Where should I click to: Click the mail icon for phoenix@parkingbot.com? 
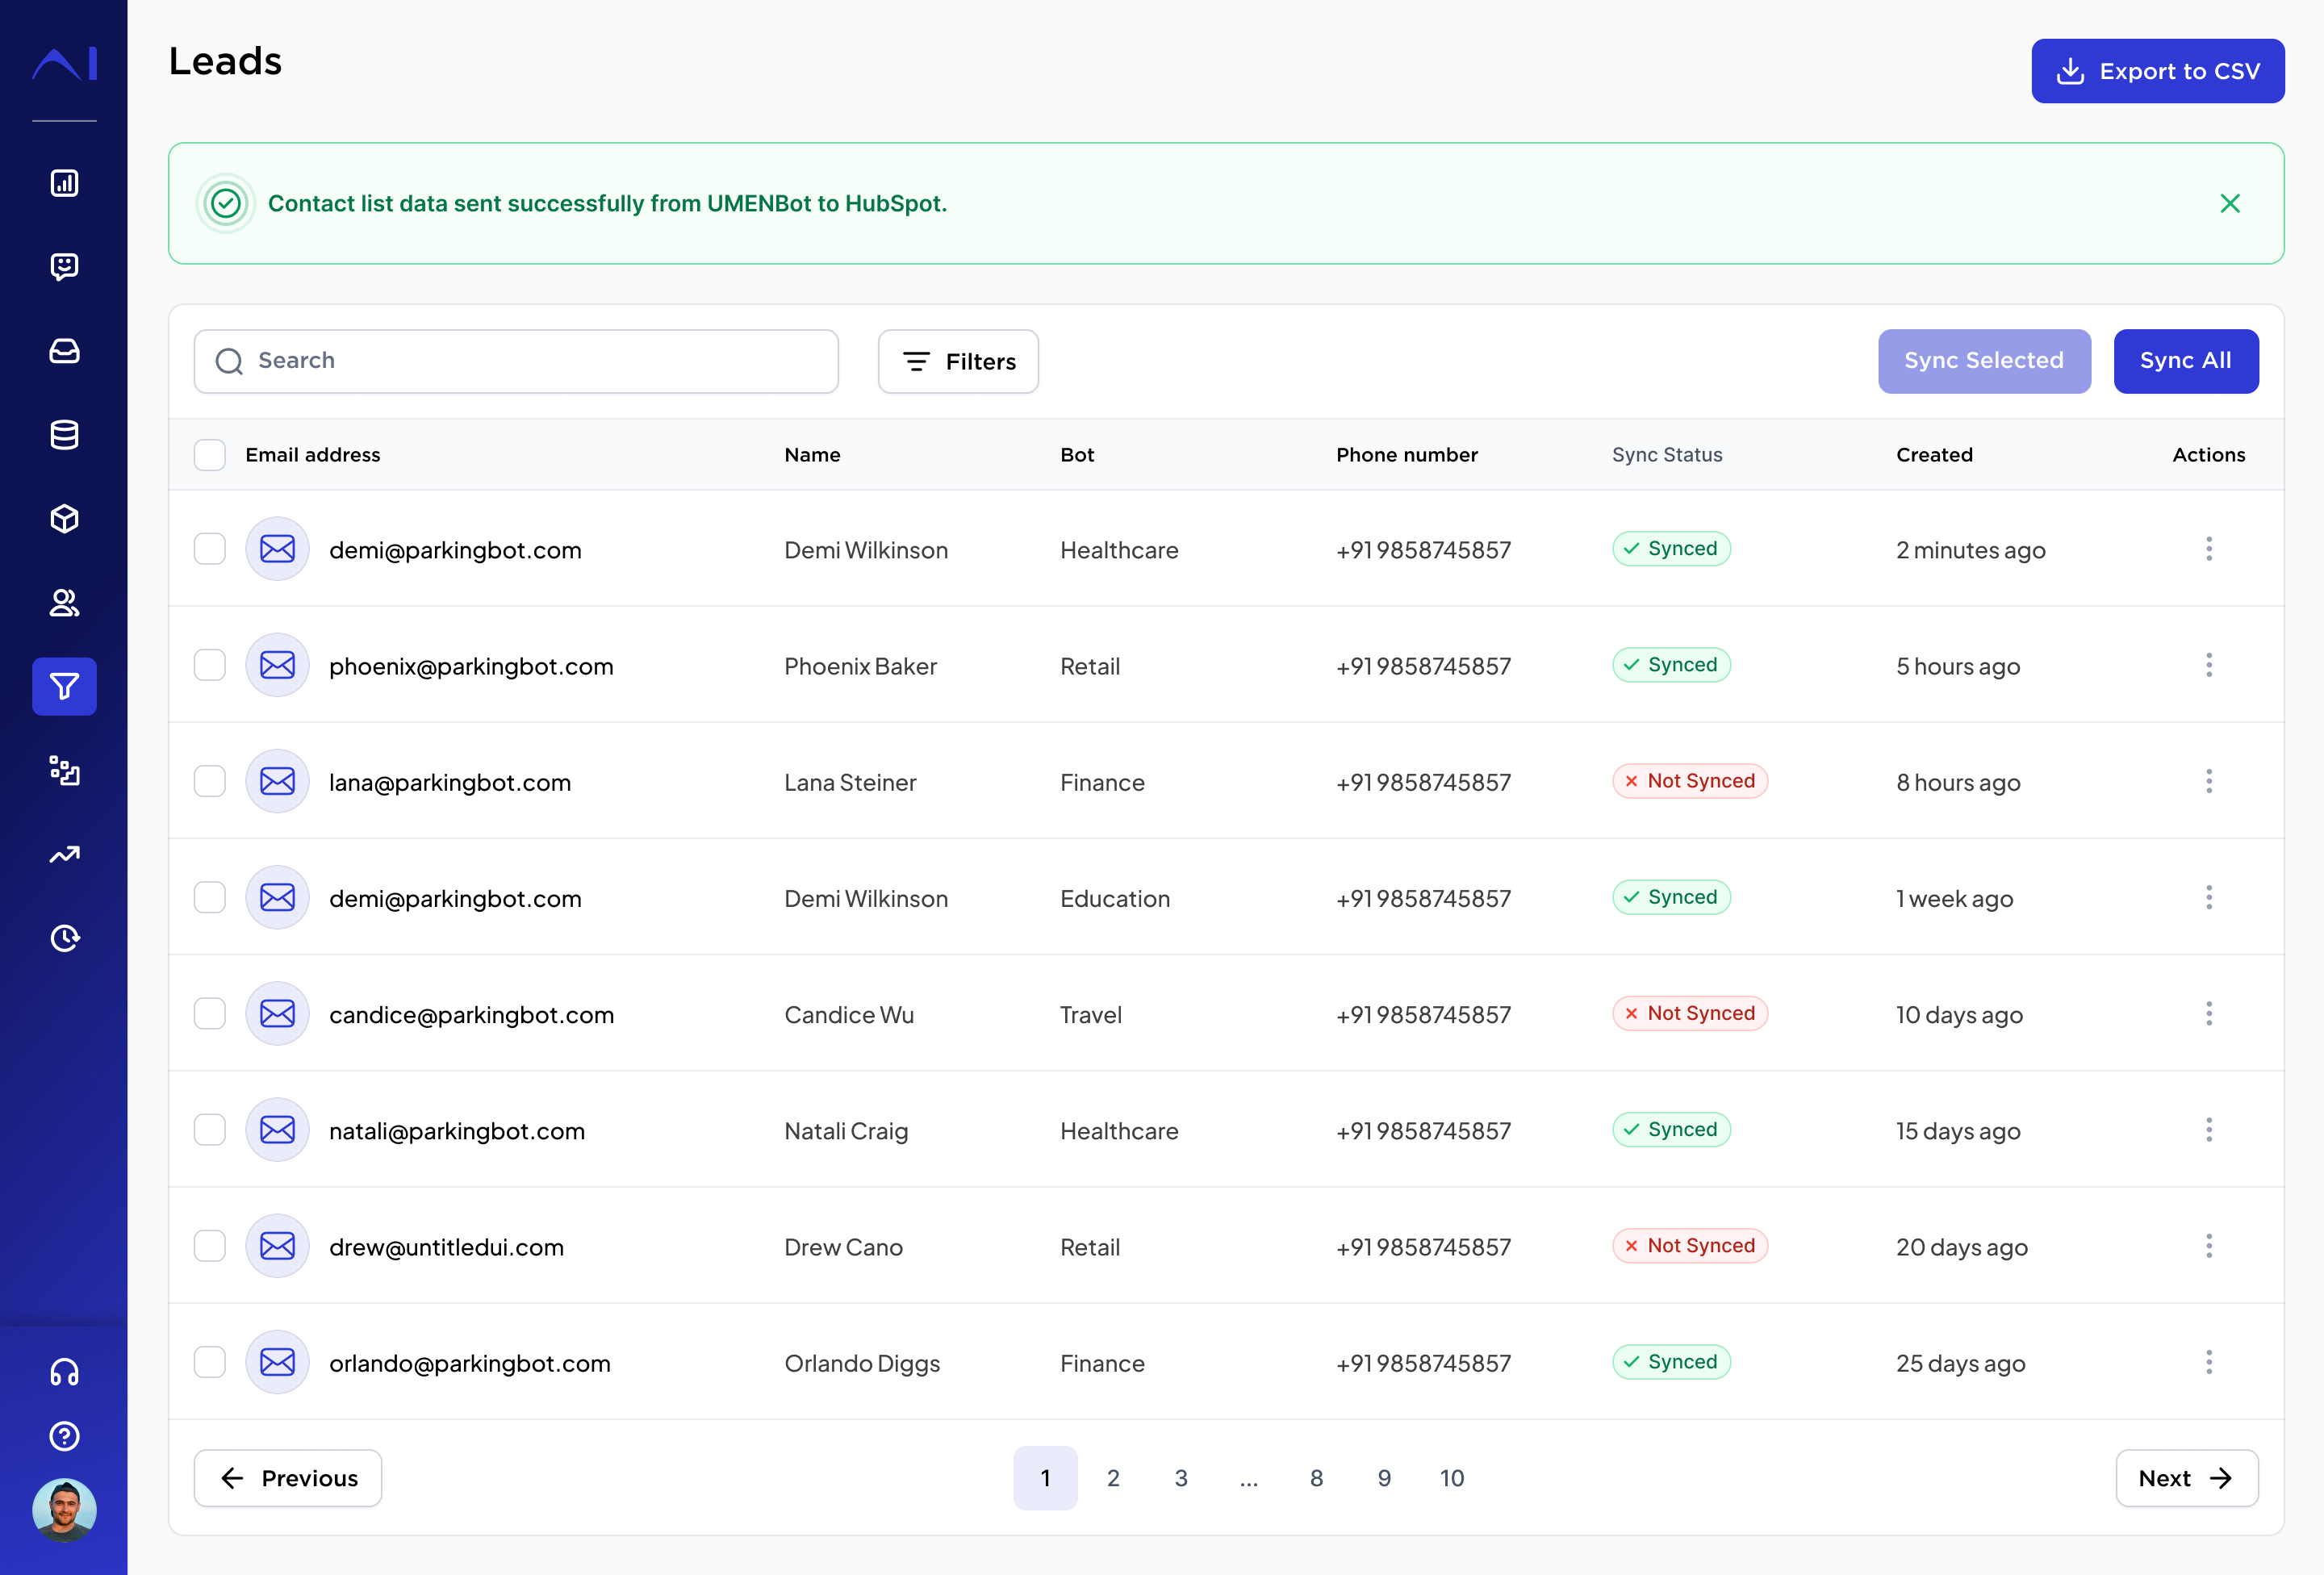[x=277, y=665]
